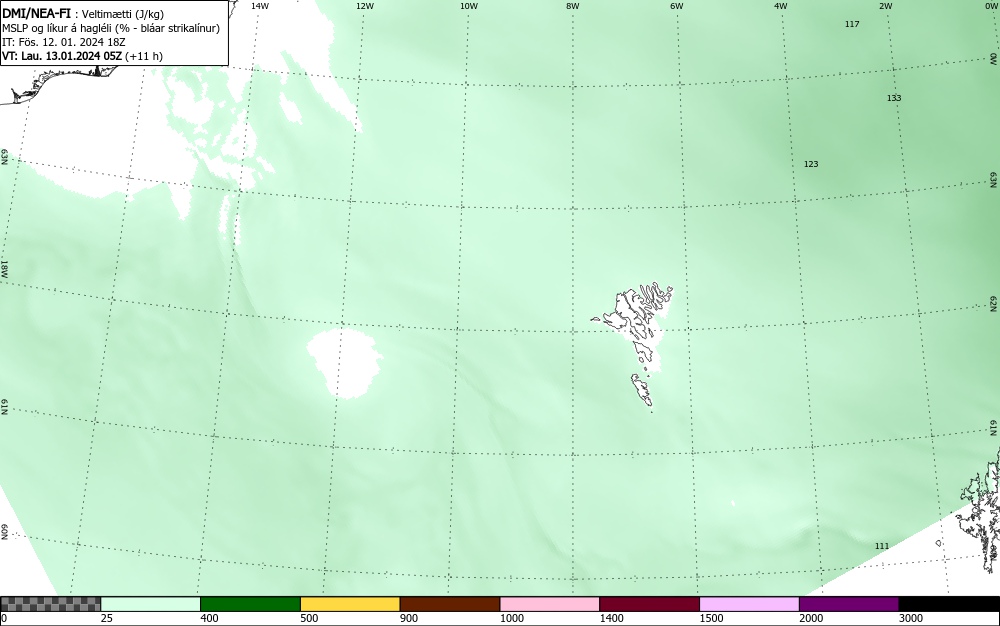1000x626 pixels.
Task: Click the 4W longitude label
Action: coord(781,6)
